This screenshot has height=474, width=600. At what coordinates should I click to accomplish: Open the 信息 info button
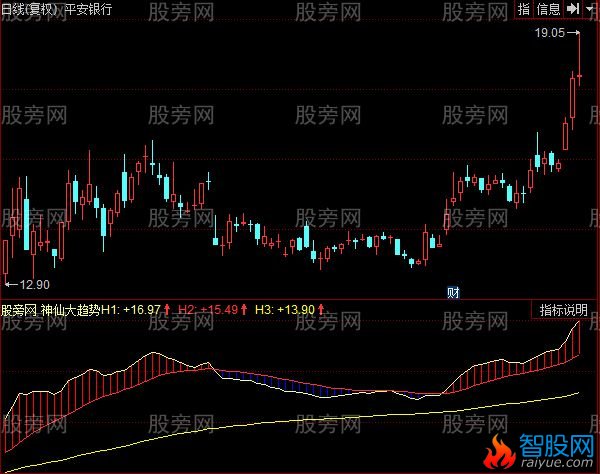[548, 9]
